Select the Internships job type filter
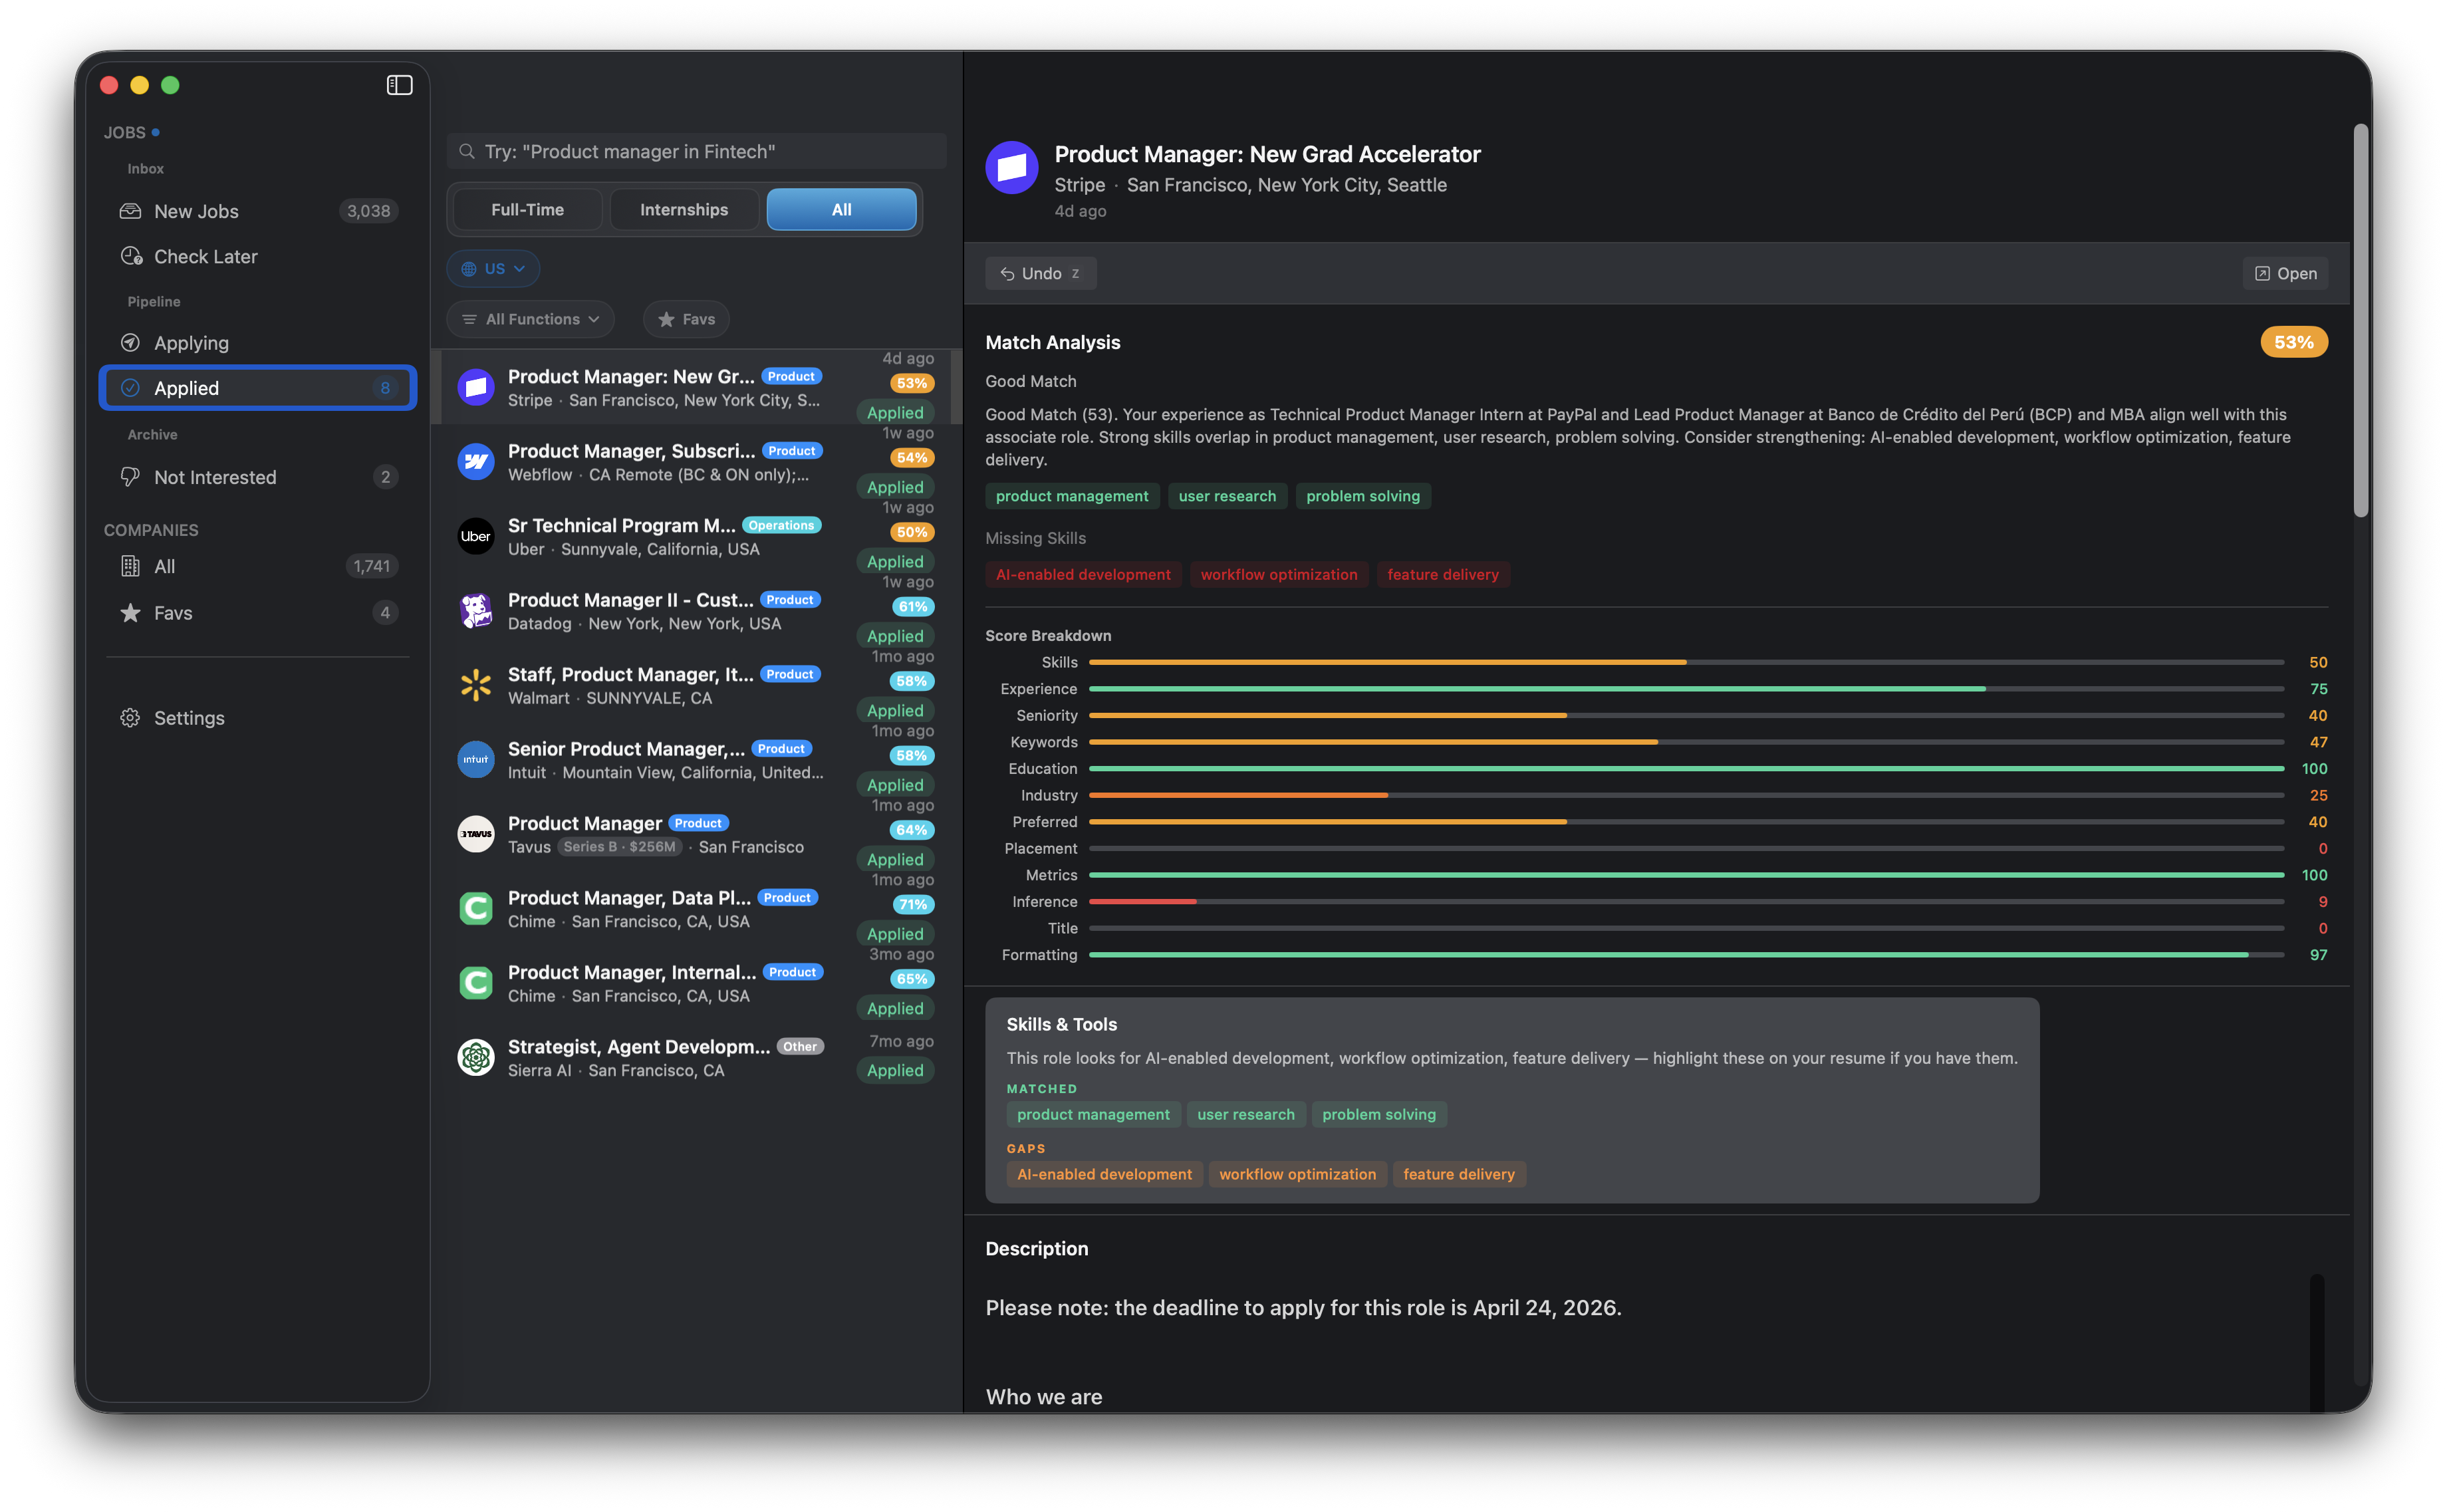This screenshot has height=1512, width=2447. (x=684, y=210)
